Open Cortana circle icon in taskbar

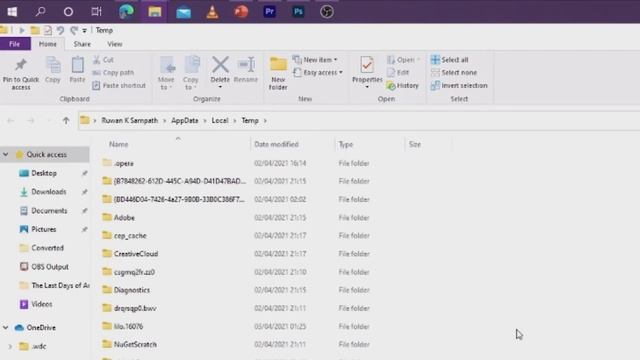(68, 11)
